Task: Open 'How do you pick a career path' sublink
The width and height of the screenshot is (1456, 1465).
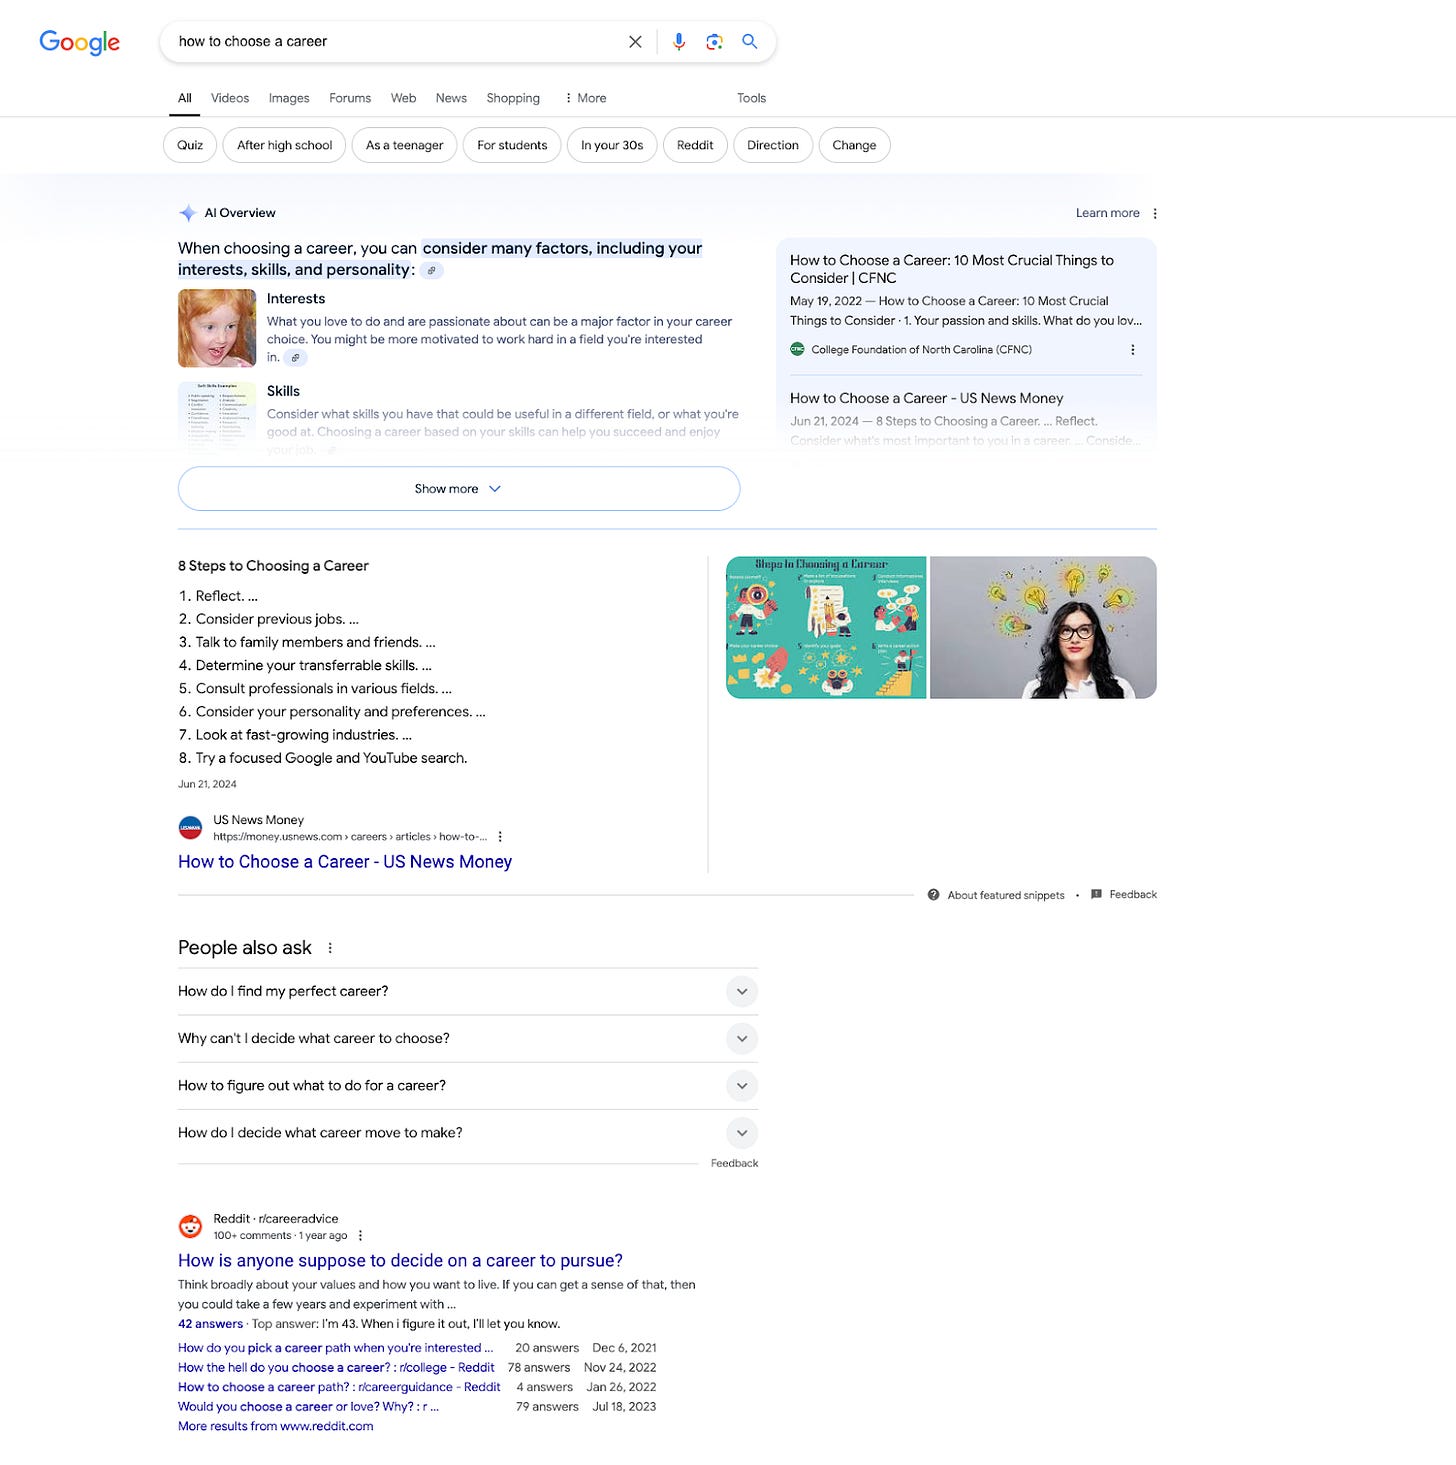Action: tap(336, 1348)
